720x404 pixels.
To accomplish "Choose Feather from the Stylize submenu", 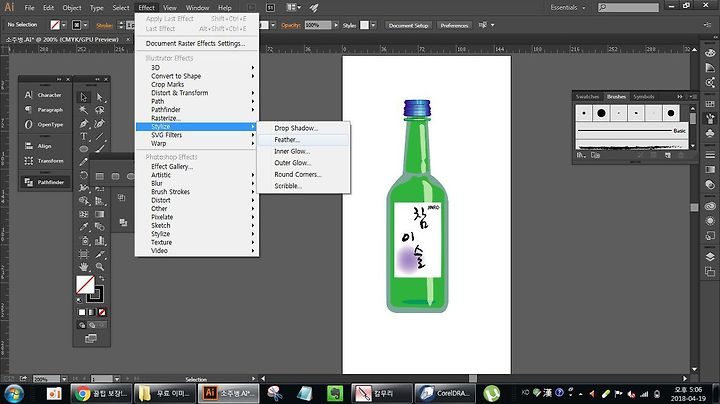I will 304,140.
